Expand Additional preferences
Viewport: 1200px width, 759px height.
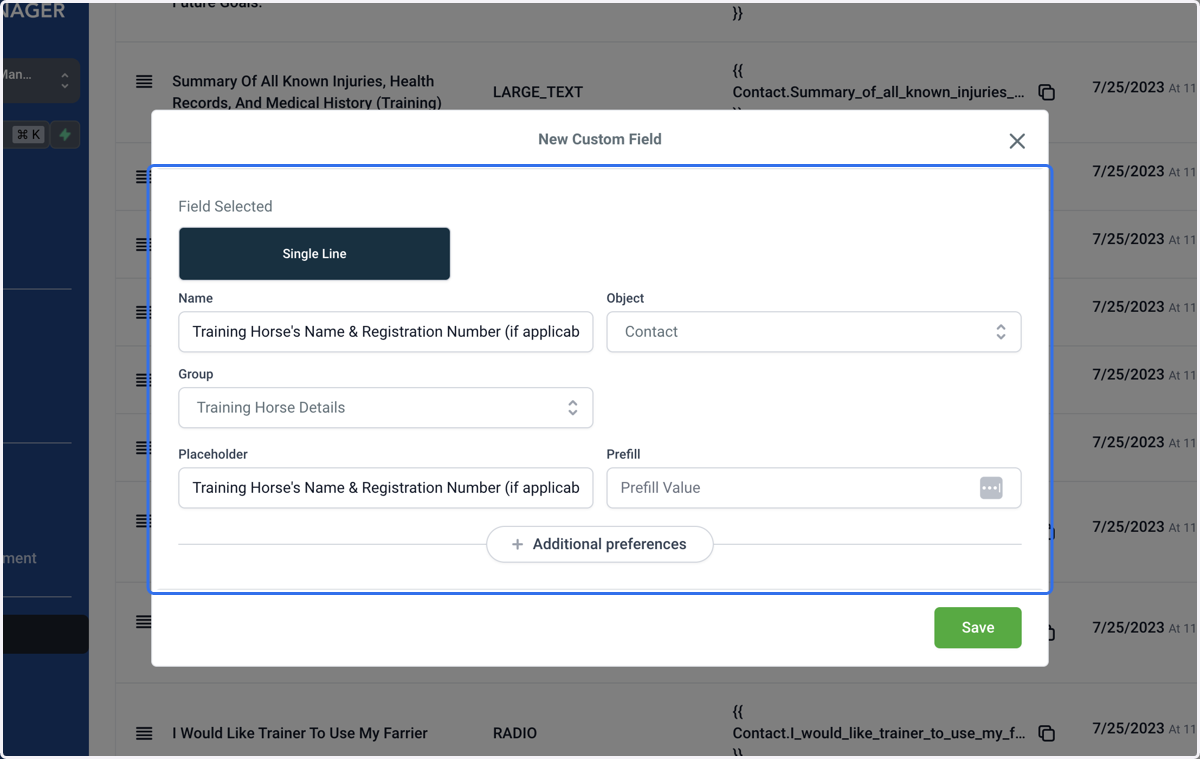[600, 544]
